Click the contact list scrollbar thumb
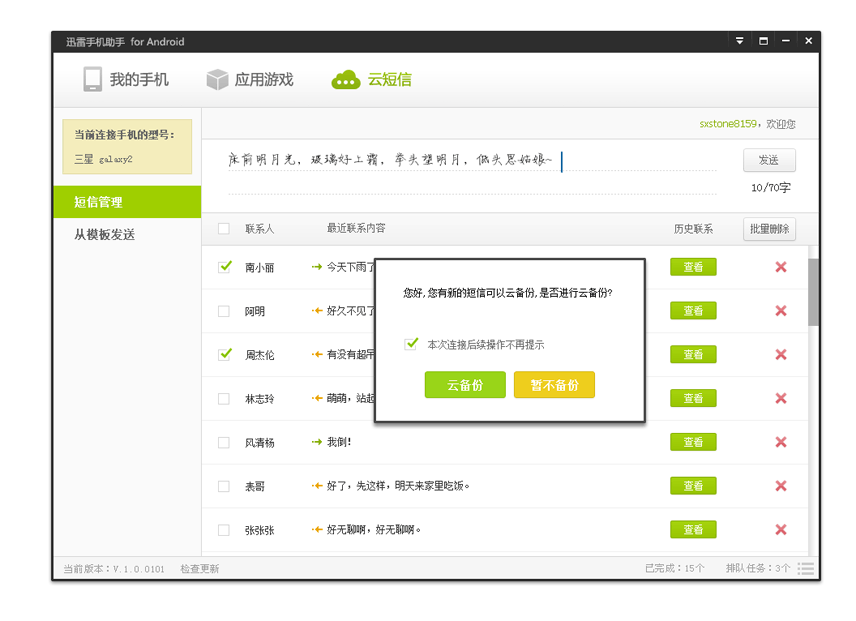The image size is (856, 621). click(813, 292)
